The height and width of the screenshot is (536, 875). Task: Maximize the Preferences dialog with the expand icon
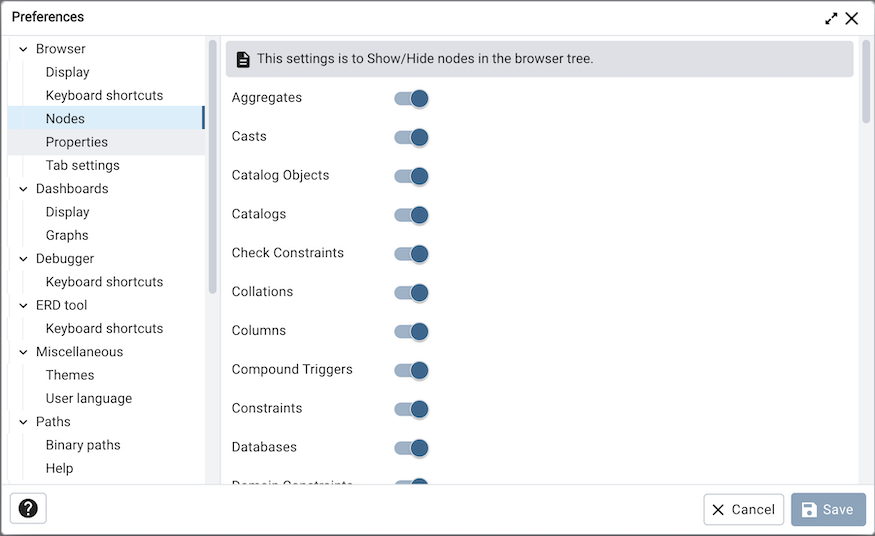point(831,18)
